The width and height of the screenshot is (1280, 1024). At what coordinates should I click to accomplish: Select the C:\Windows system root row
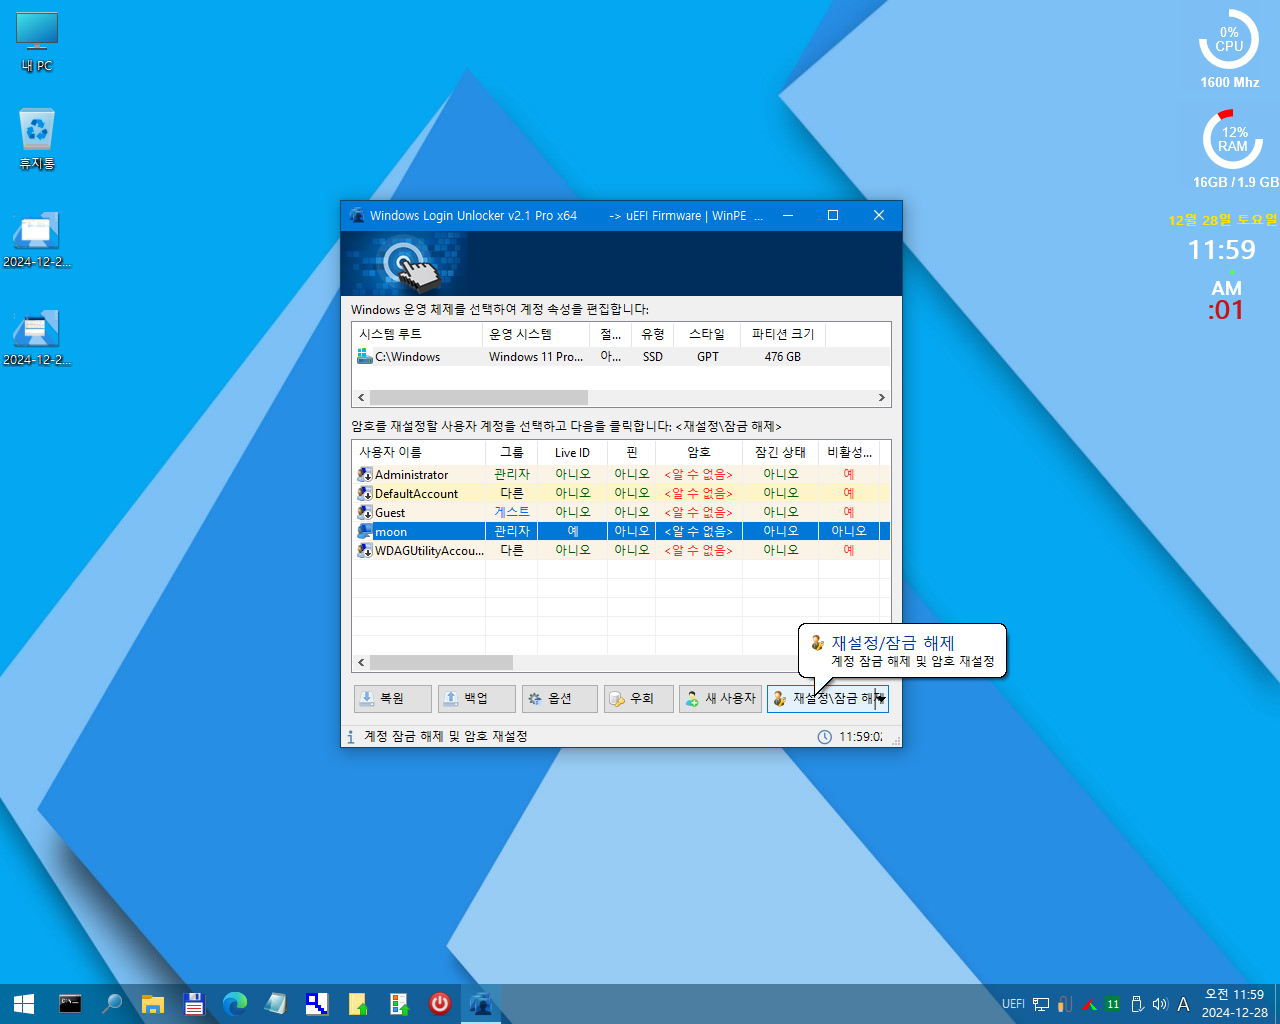(621, 357)
